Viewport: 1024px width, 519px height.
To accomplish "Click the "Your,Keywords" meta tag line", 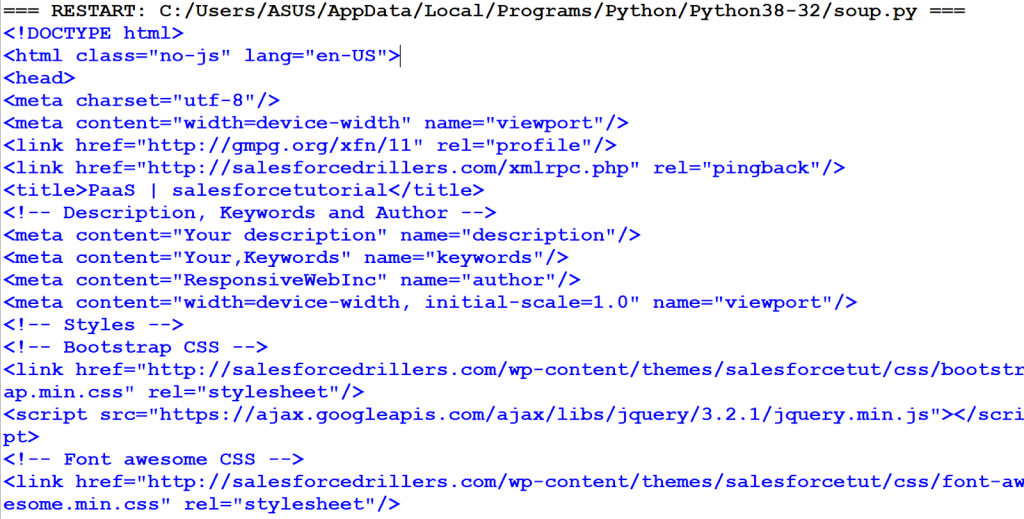I will [x=286, y=258].
